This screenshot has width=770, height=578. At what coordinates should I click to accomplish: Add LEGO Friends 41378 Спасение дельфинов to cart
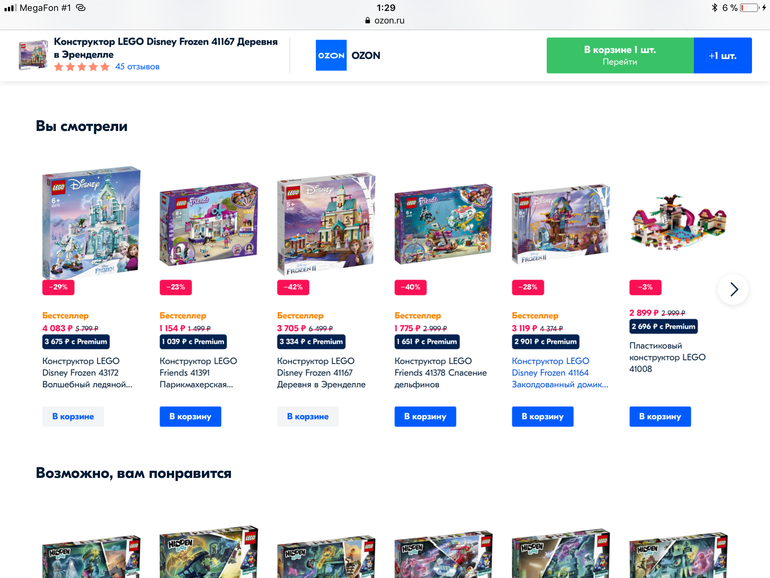pos(425,416)
